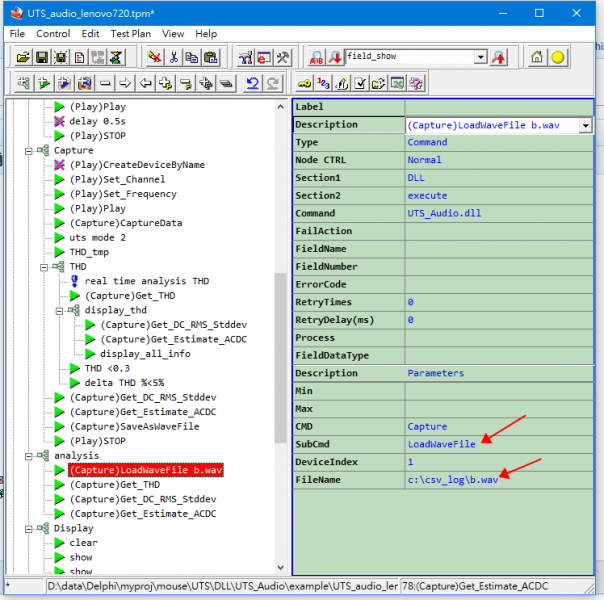Screen dimensions: 604x600
Task: Open the Control menu
Action: 53,33
